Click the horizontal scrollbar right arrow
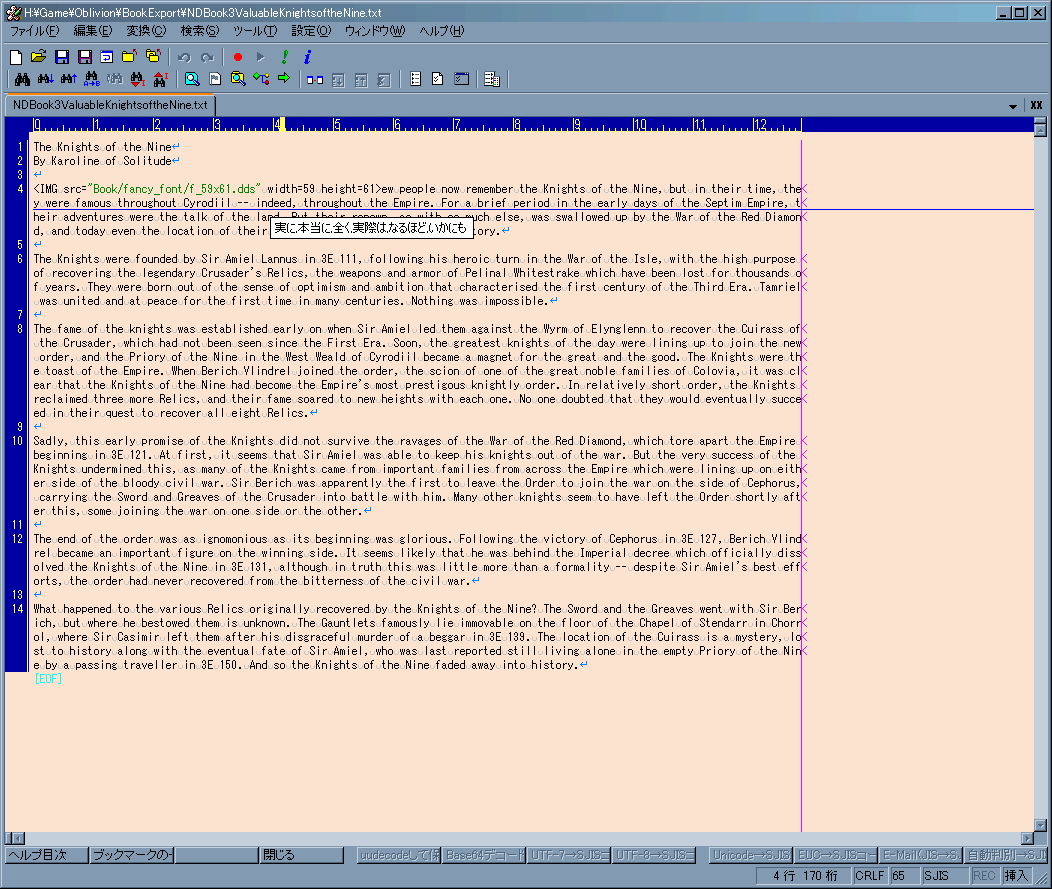 [x=1027, y=838]
